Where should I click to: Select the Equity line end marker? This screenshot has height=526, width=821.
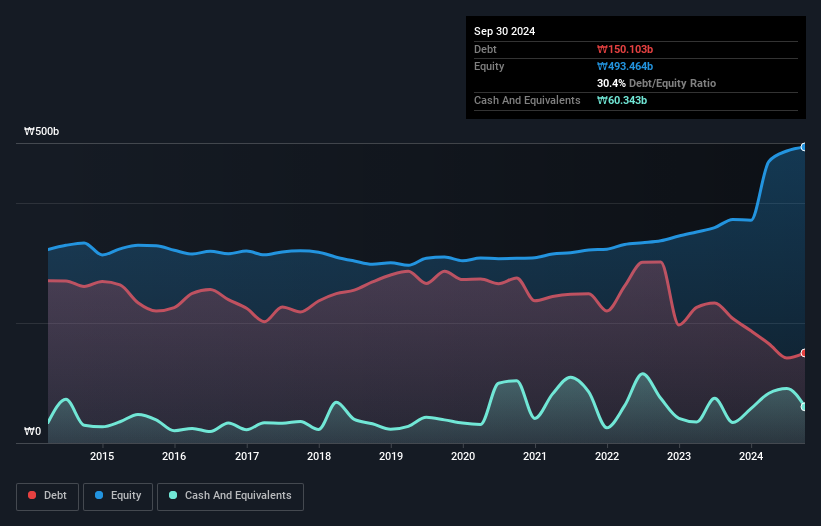(x=804, y=147)
